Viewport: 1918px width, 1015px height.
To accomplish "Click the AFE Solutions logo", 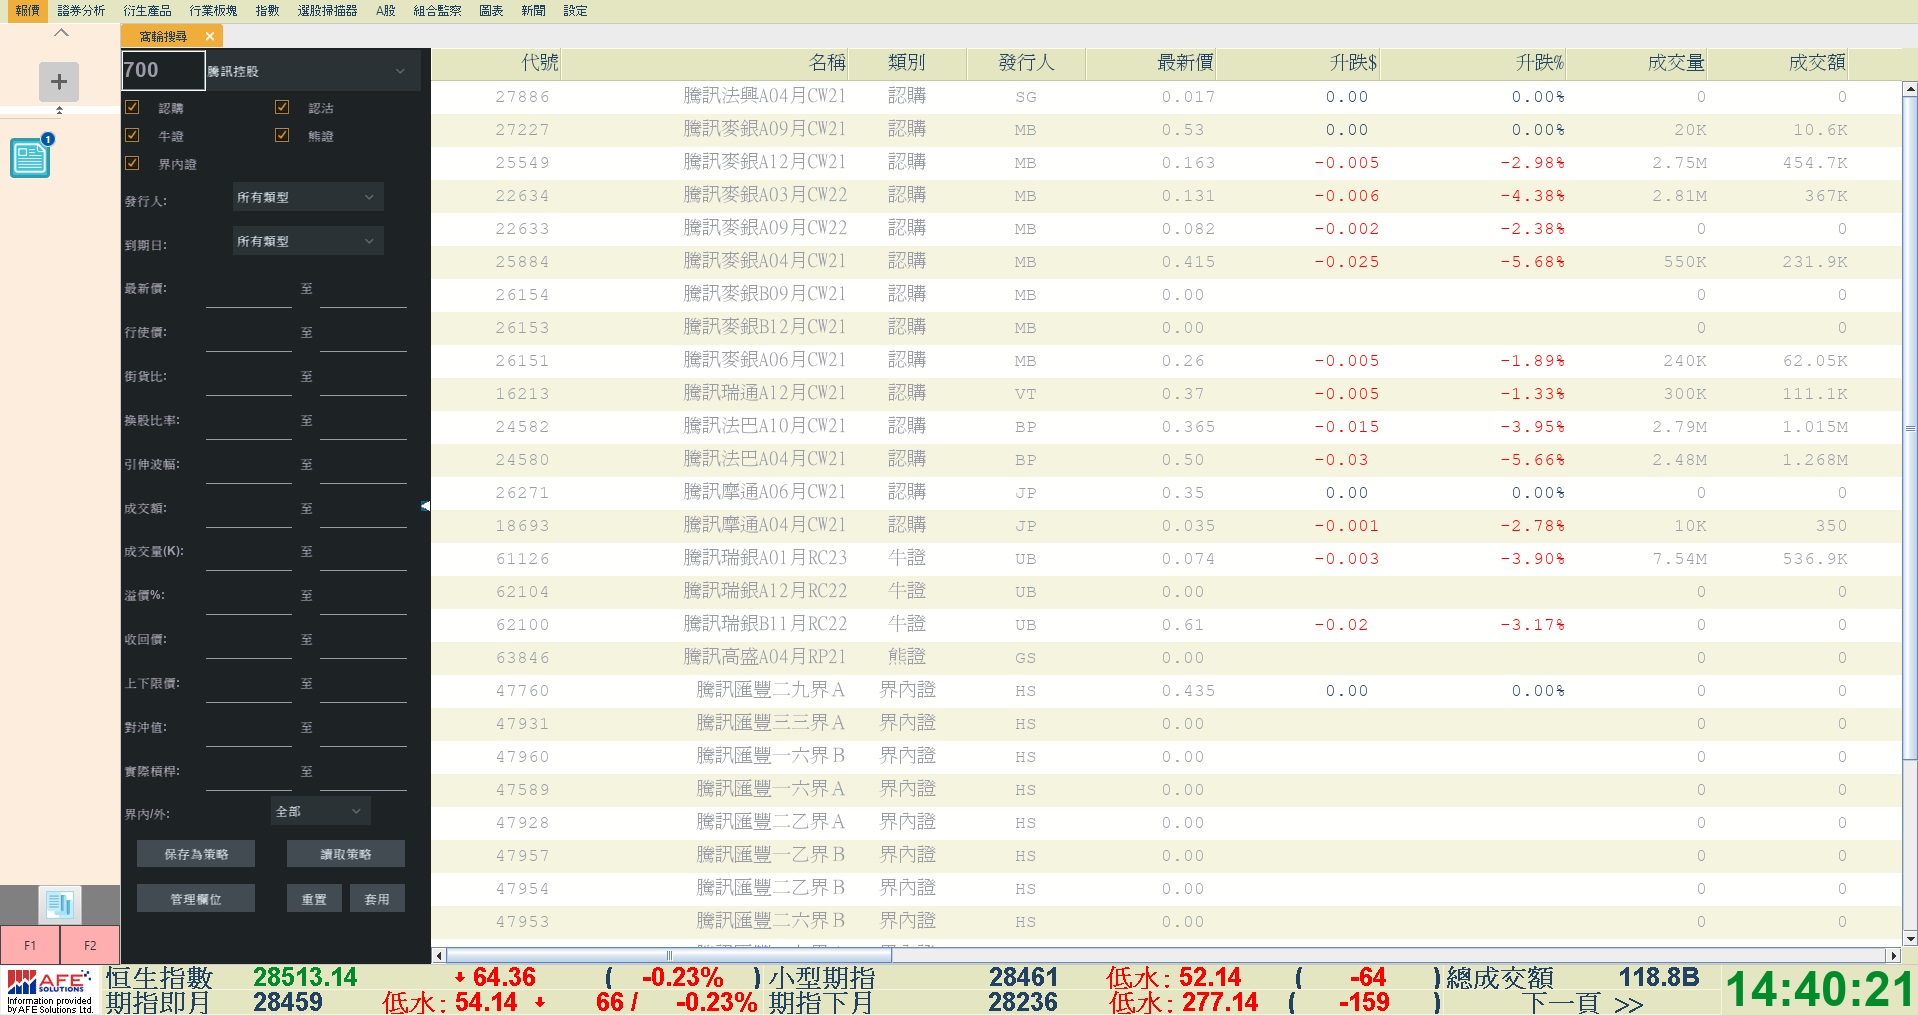I will point(50,990).
